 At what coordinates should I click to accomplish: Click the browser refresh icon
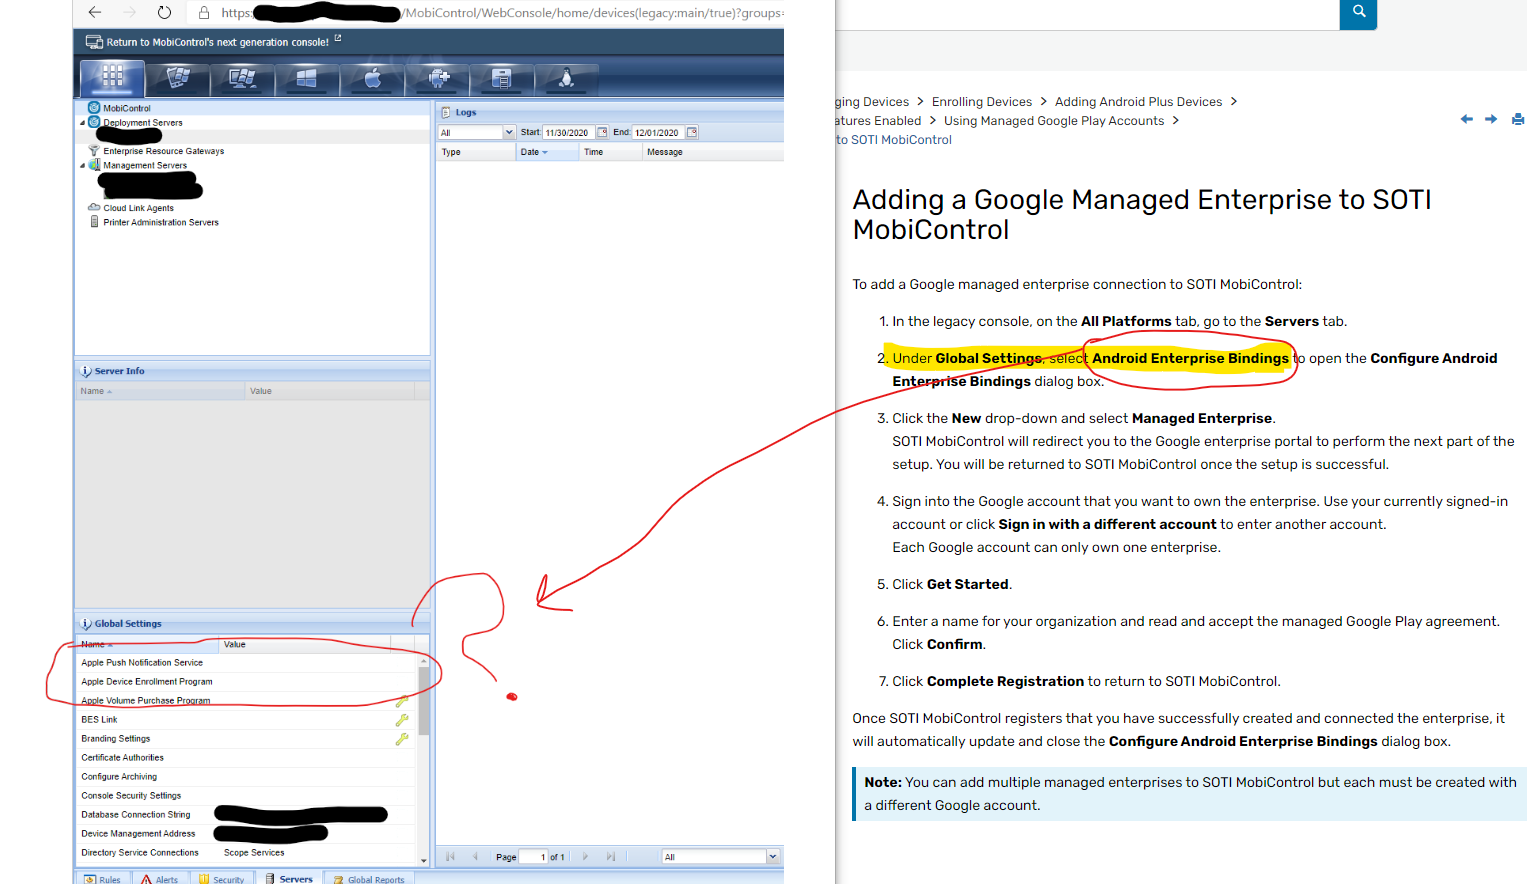tap(164, 13)
